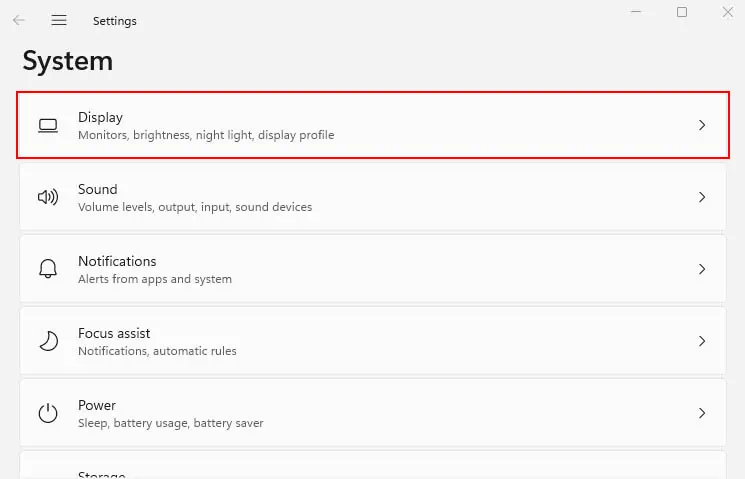Click the Focus assist moon icon
745x479 pixels.
[48, 342]
